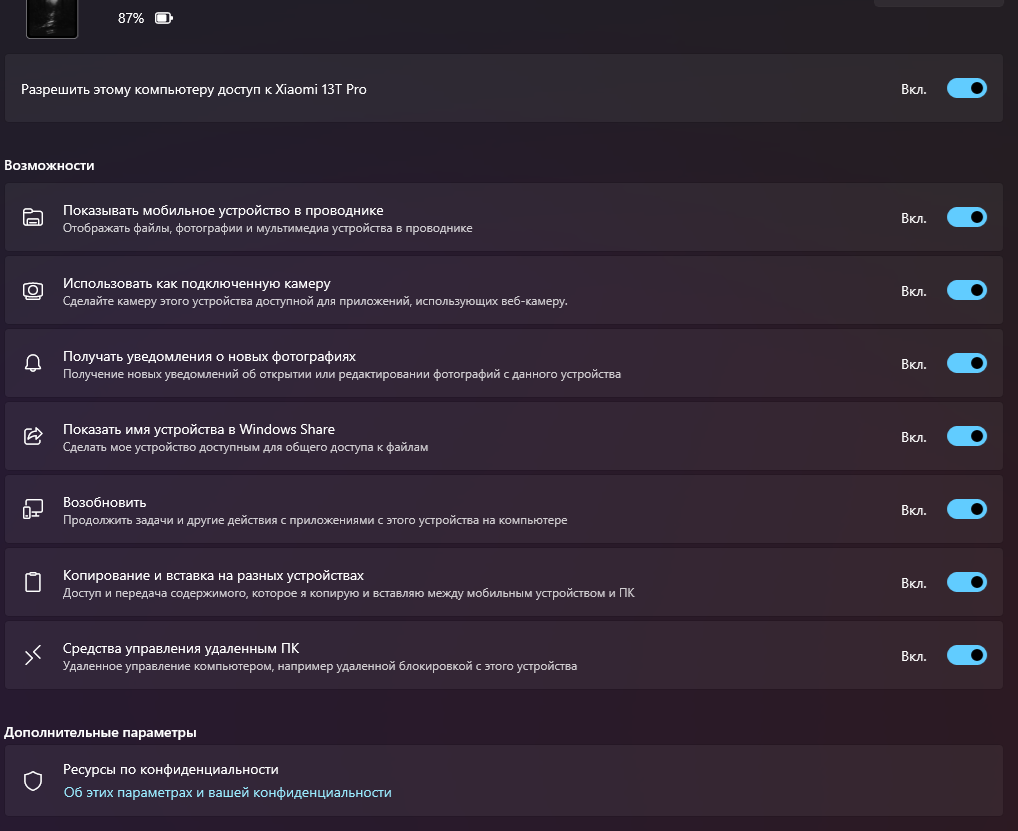The width and height of the screenshot is (1018, 831).
Task: Disable 'Получать уведомления о новых фотографиях' switch
Action: [967, 364]
